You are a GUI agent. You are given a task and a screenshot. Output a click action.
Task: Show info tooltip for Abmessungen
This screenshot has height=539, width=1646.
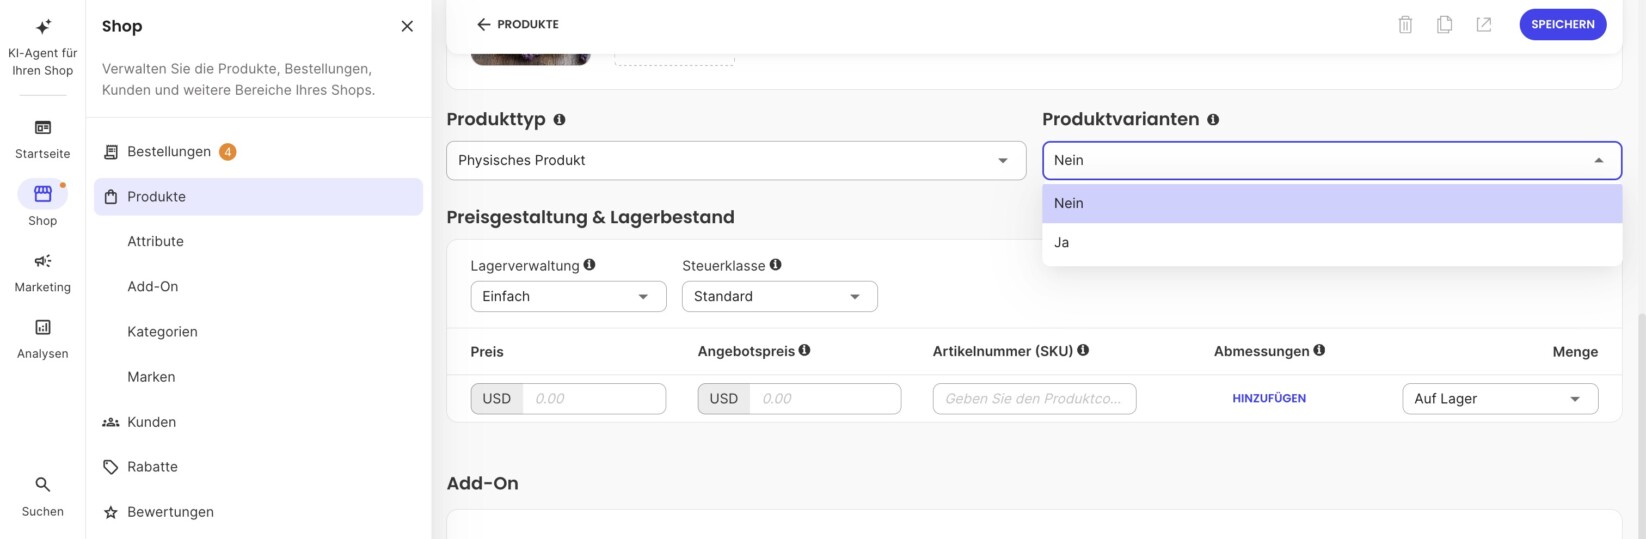tap(1319, 350)
